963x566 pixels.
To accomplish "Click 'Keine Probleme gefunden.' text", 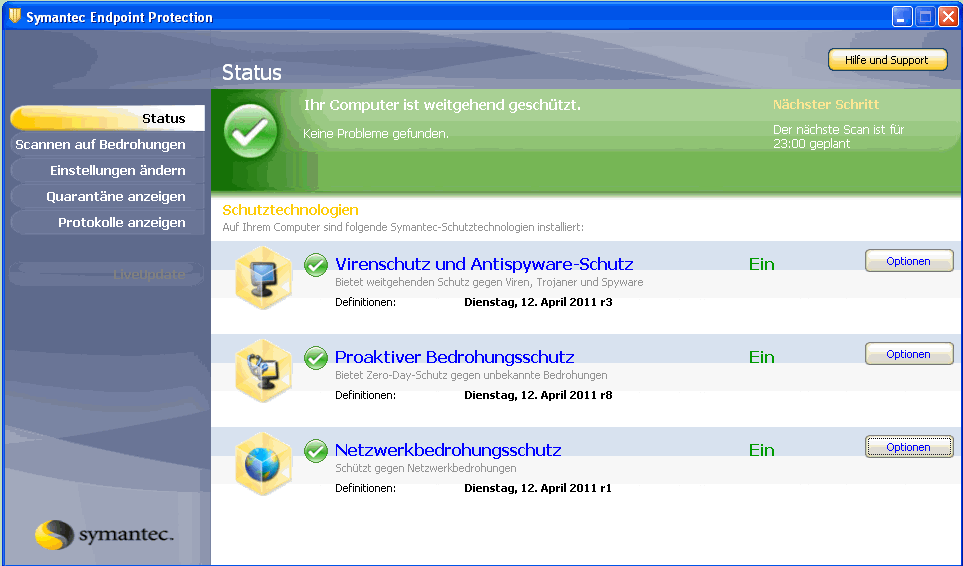I will tap(376, 133).
